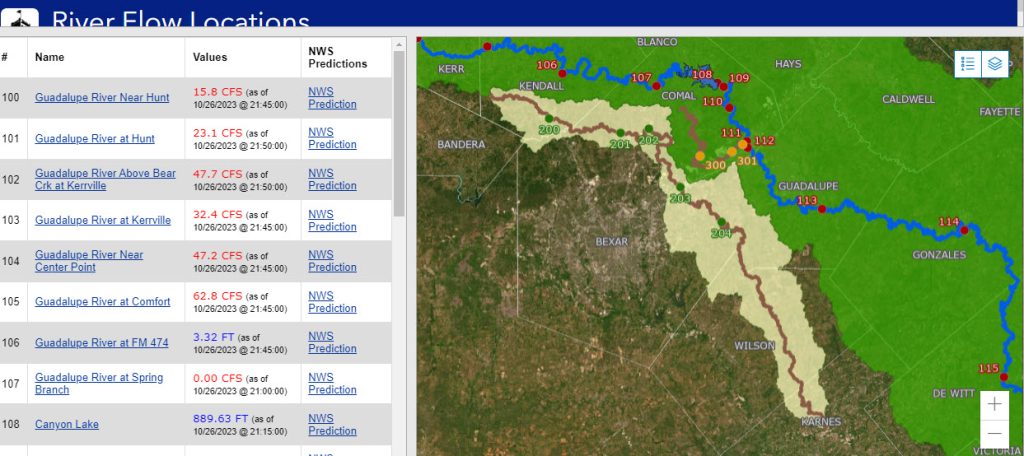The width and height of the screenshot is (1024, 456).
Task: Select green map marker 201
Action: point(620,133)
